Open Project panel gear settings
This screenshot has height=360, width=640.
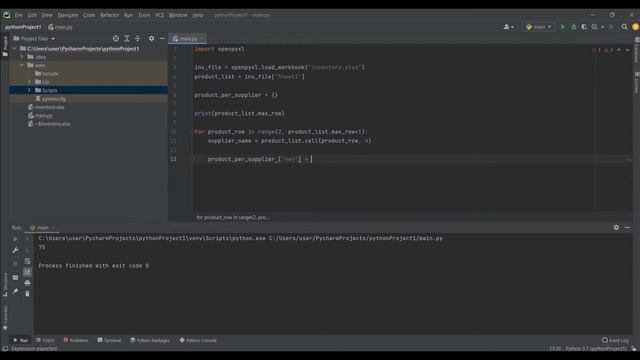151,38
